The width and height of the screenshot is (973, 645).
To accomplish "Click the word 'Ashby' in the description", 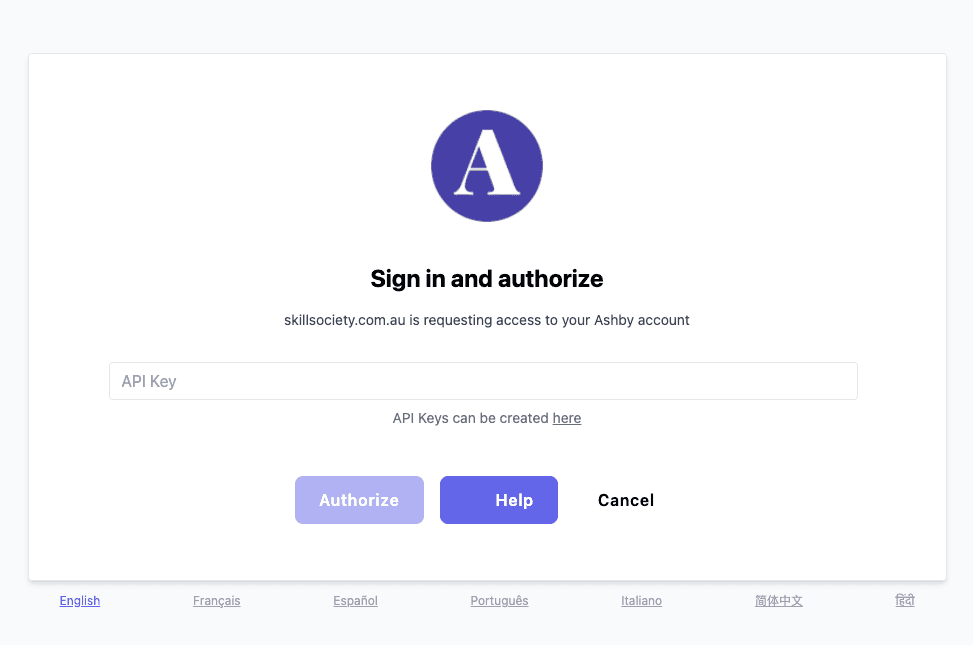I will [614, 321].
